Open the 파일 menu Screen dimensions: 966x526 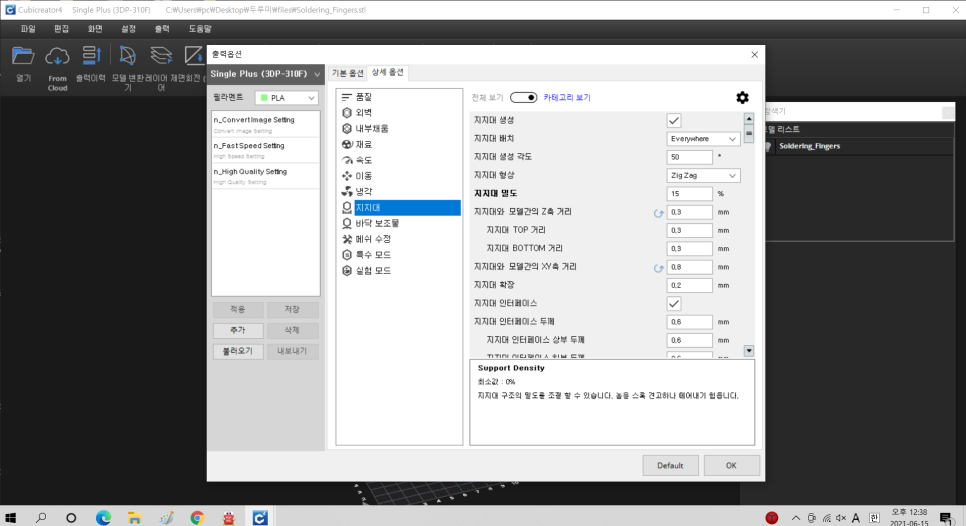click(x=28, y=29)
